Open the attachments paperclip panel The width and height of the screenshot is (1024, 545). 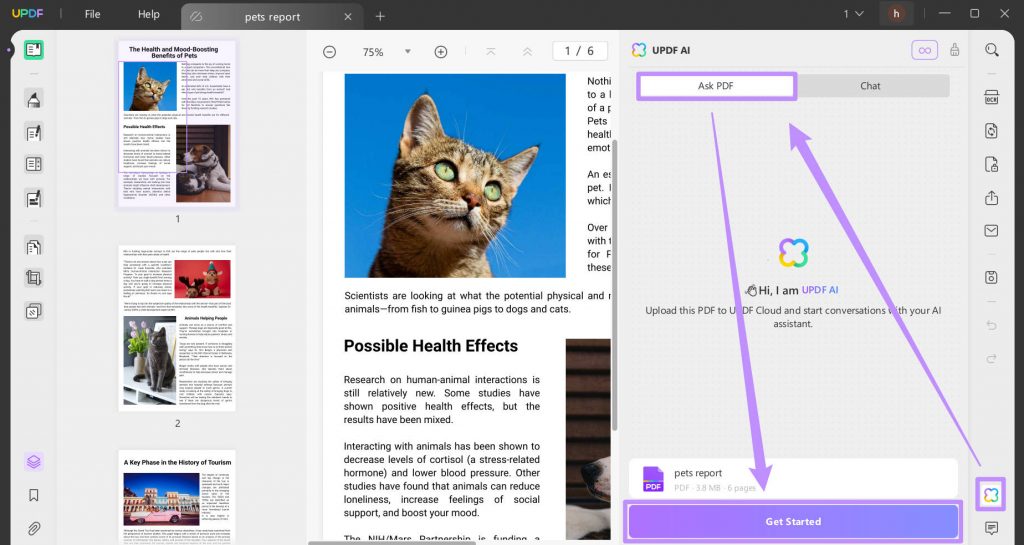pos(34,528)
